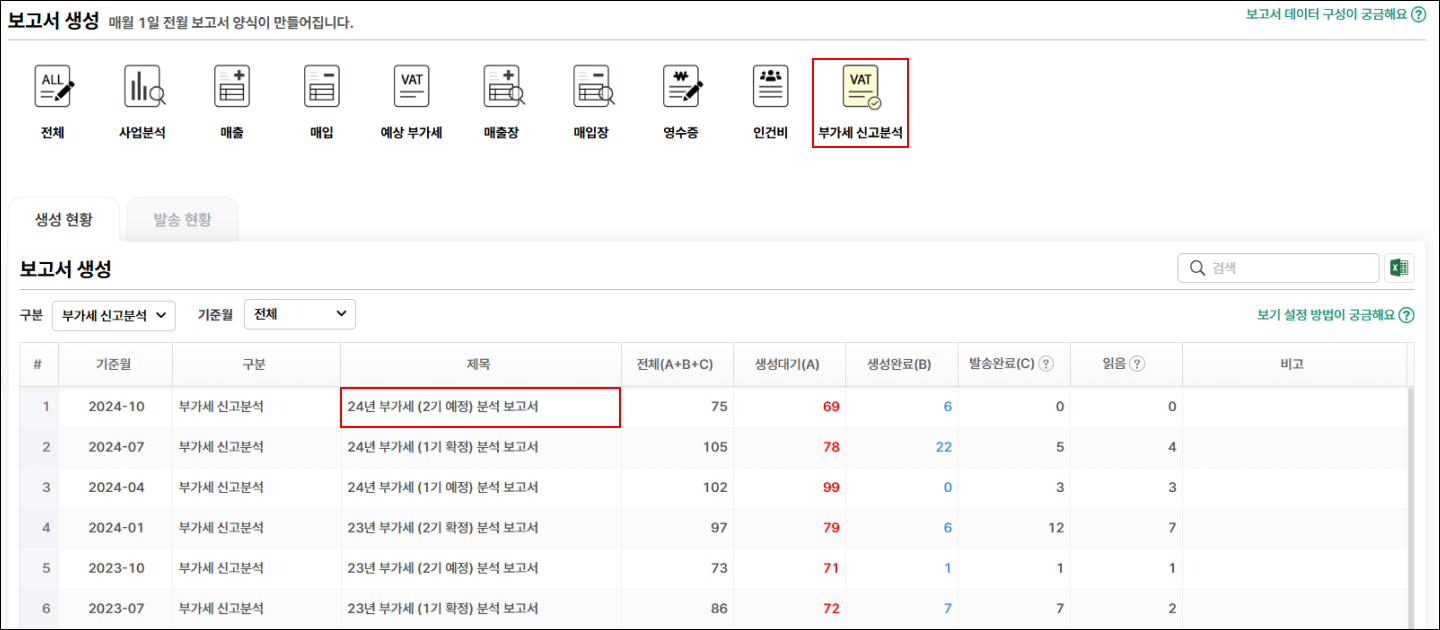Open the 예상 부가세 VAT icon
Screen dimensions: 1440x630
tap(411, 88)
